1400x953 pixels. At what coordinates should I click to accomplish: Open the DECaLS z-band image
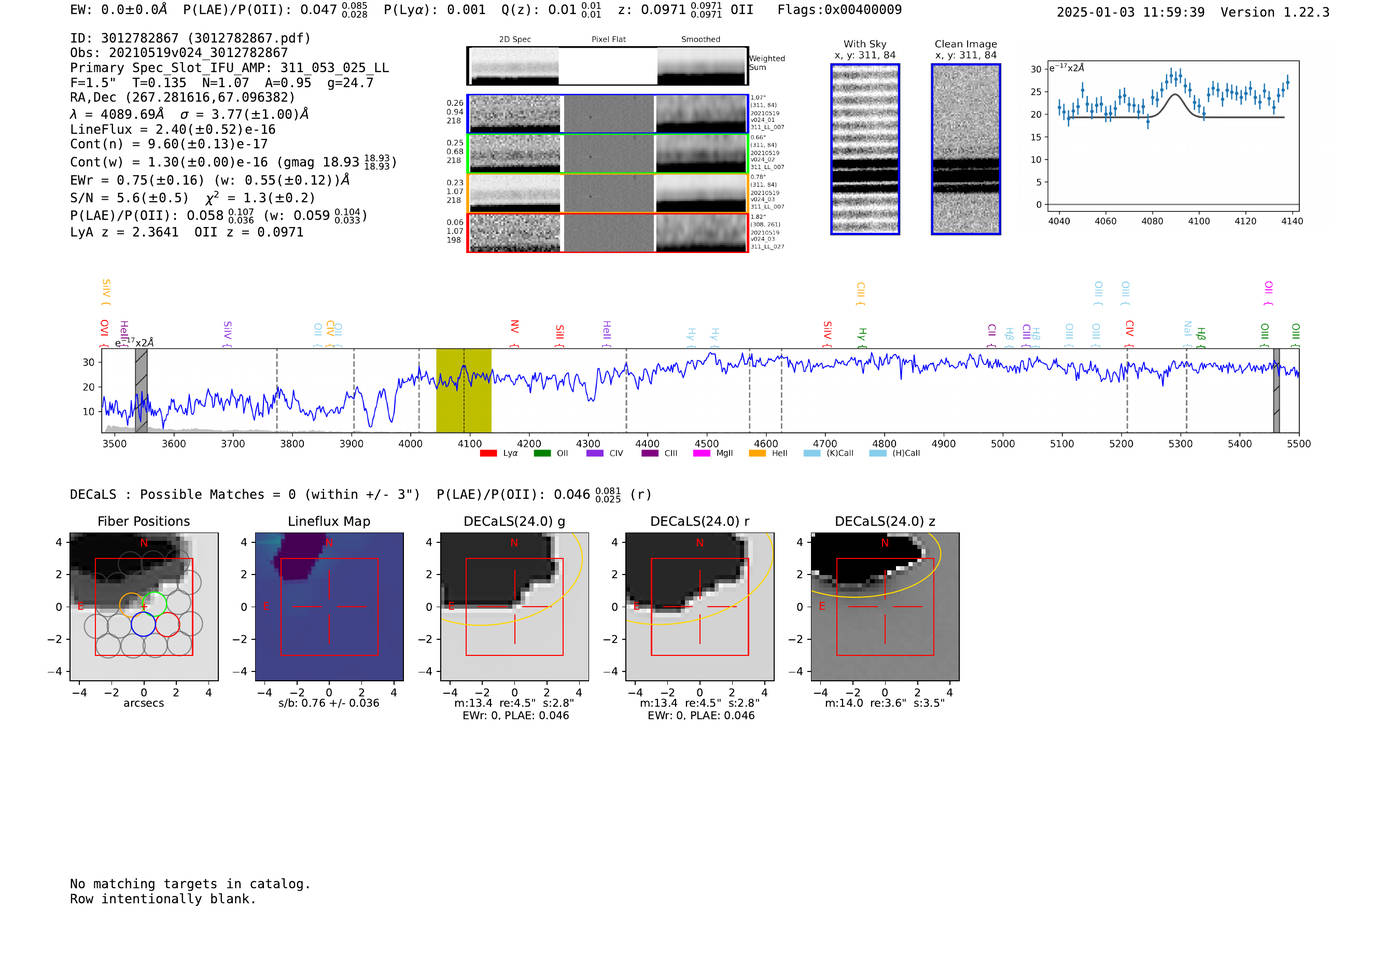[x=884, y=606]
